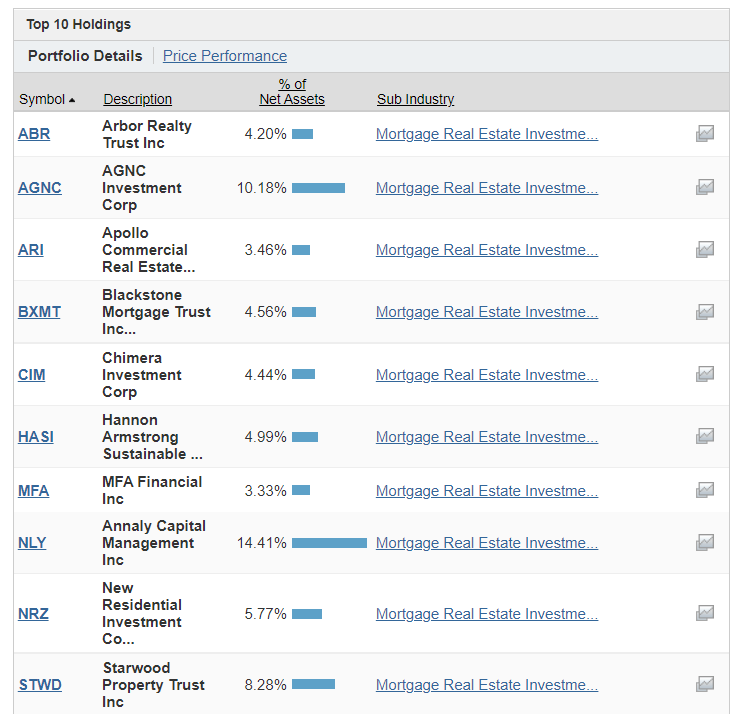The height and width of the screenshot is (714, 739).
Task: Click the 8.28% bar for STWD
Action: pos(313,684)
